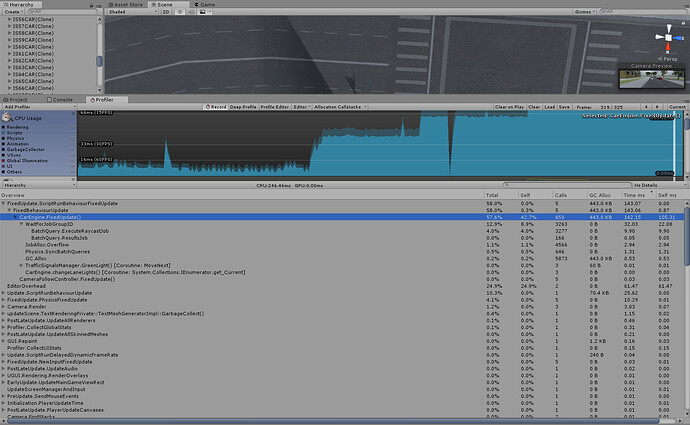Image resolution: width=690 pixels, height=425 pixels.
Task: Open the Shaded draw mode dropdown
Action: click(132, 12)
